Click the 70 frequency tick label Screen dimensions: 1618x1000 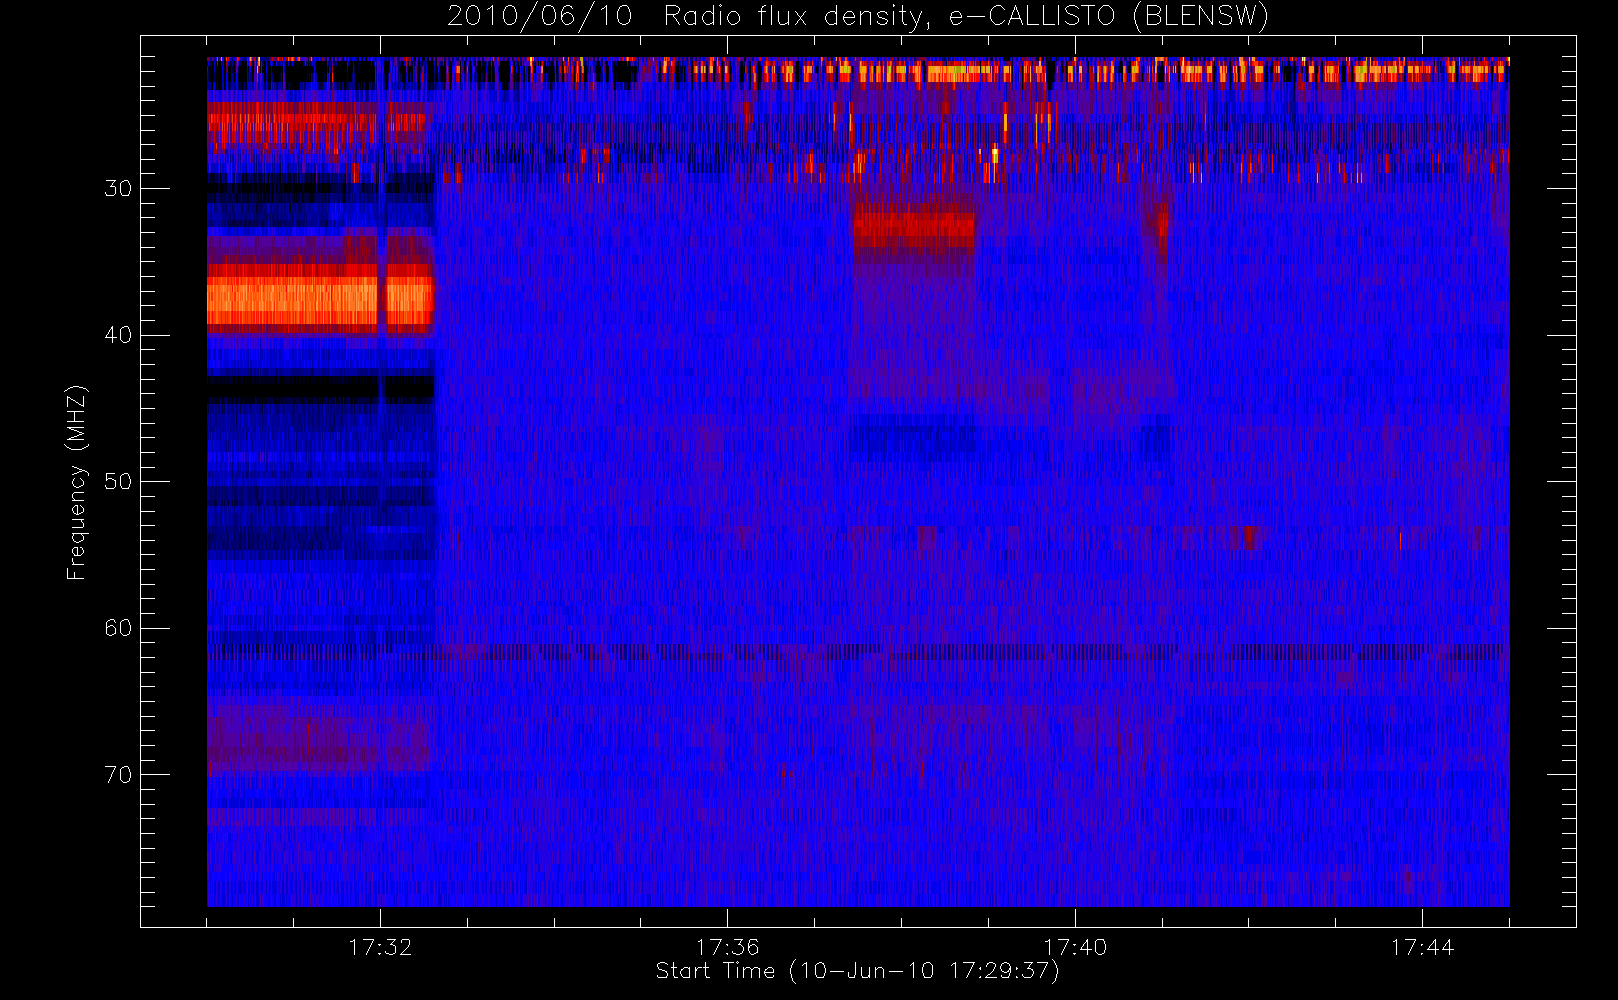pyautogui.click(x=118, y=775)
